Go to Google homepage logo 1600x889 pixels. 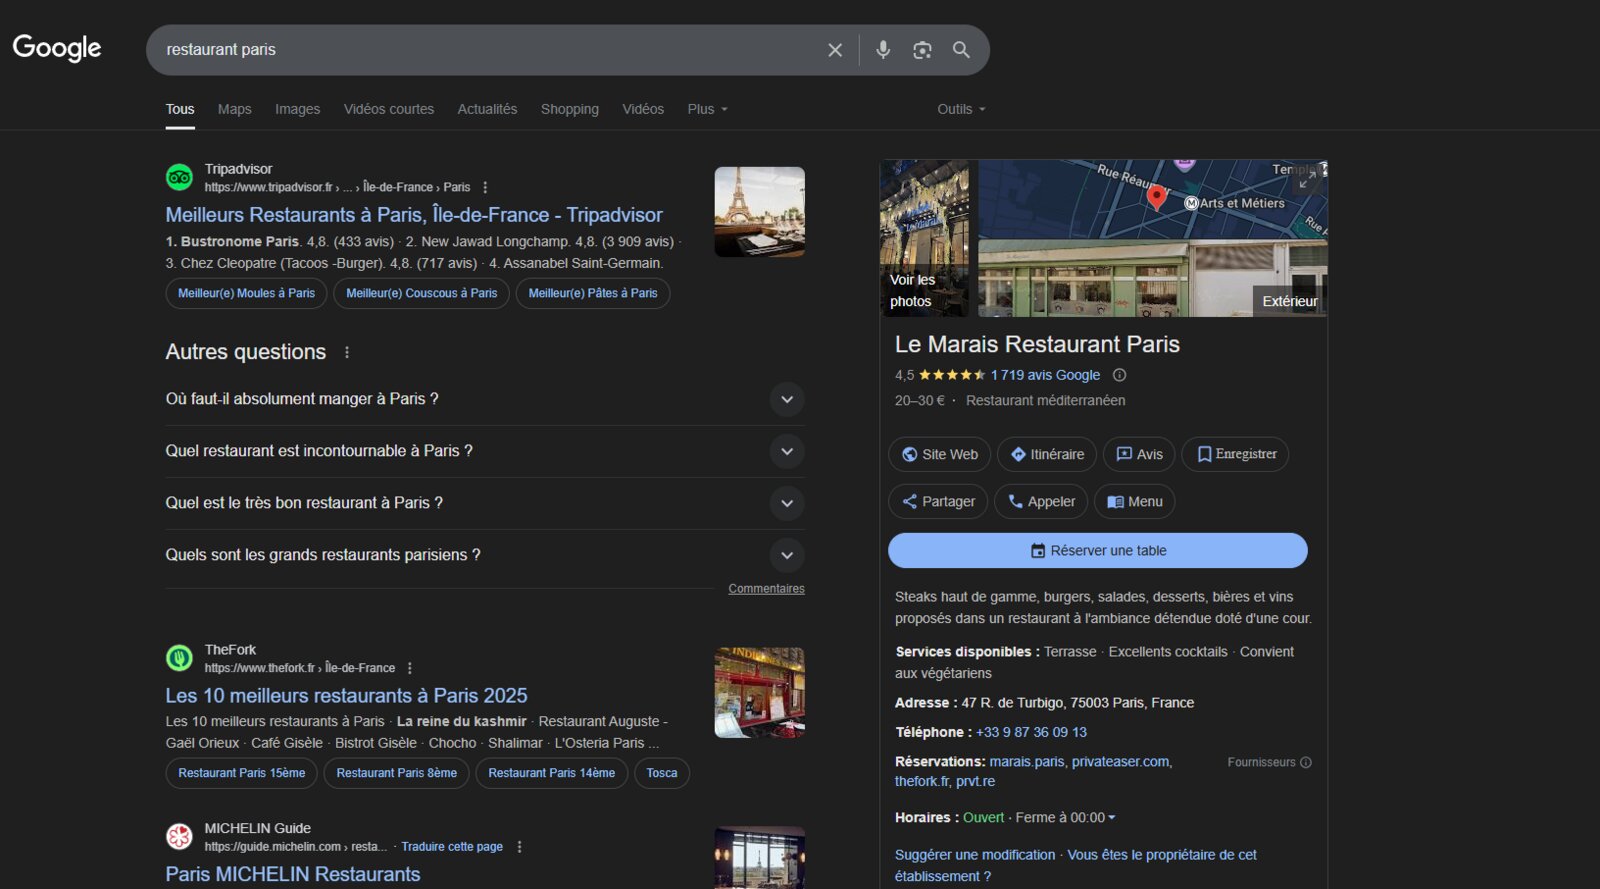(57, 48)
